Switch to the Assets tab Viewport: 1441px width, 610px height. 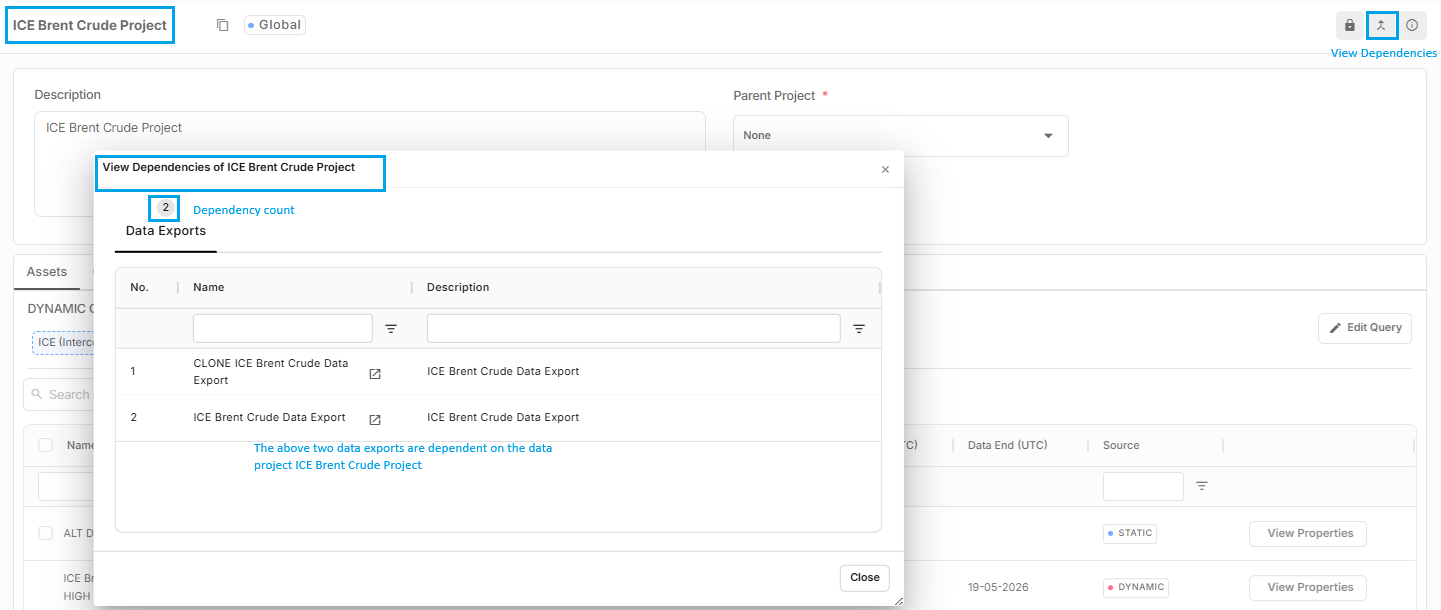pyautogui.click(x=47, y=272)
